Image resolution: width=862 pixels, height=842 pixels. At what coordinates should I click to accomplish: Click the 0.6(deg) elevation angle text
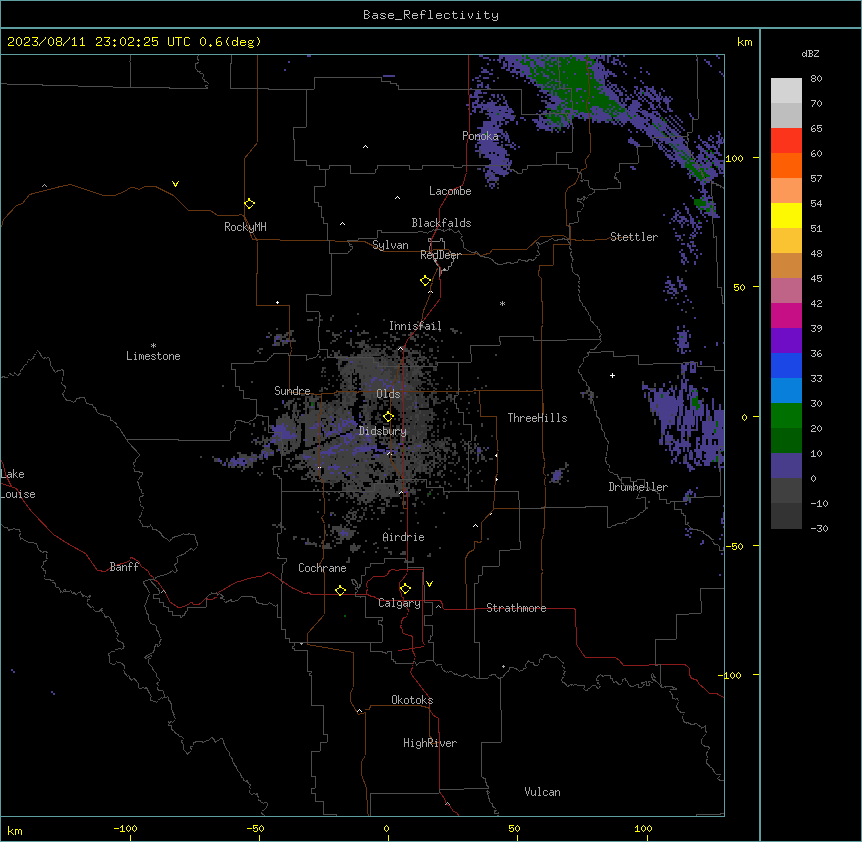(x=230, y=42)
